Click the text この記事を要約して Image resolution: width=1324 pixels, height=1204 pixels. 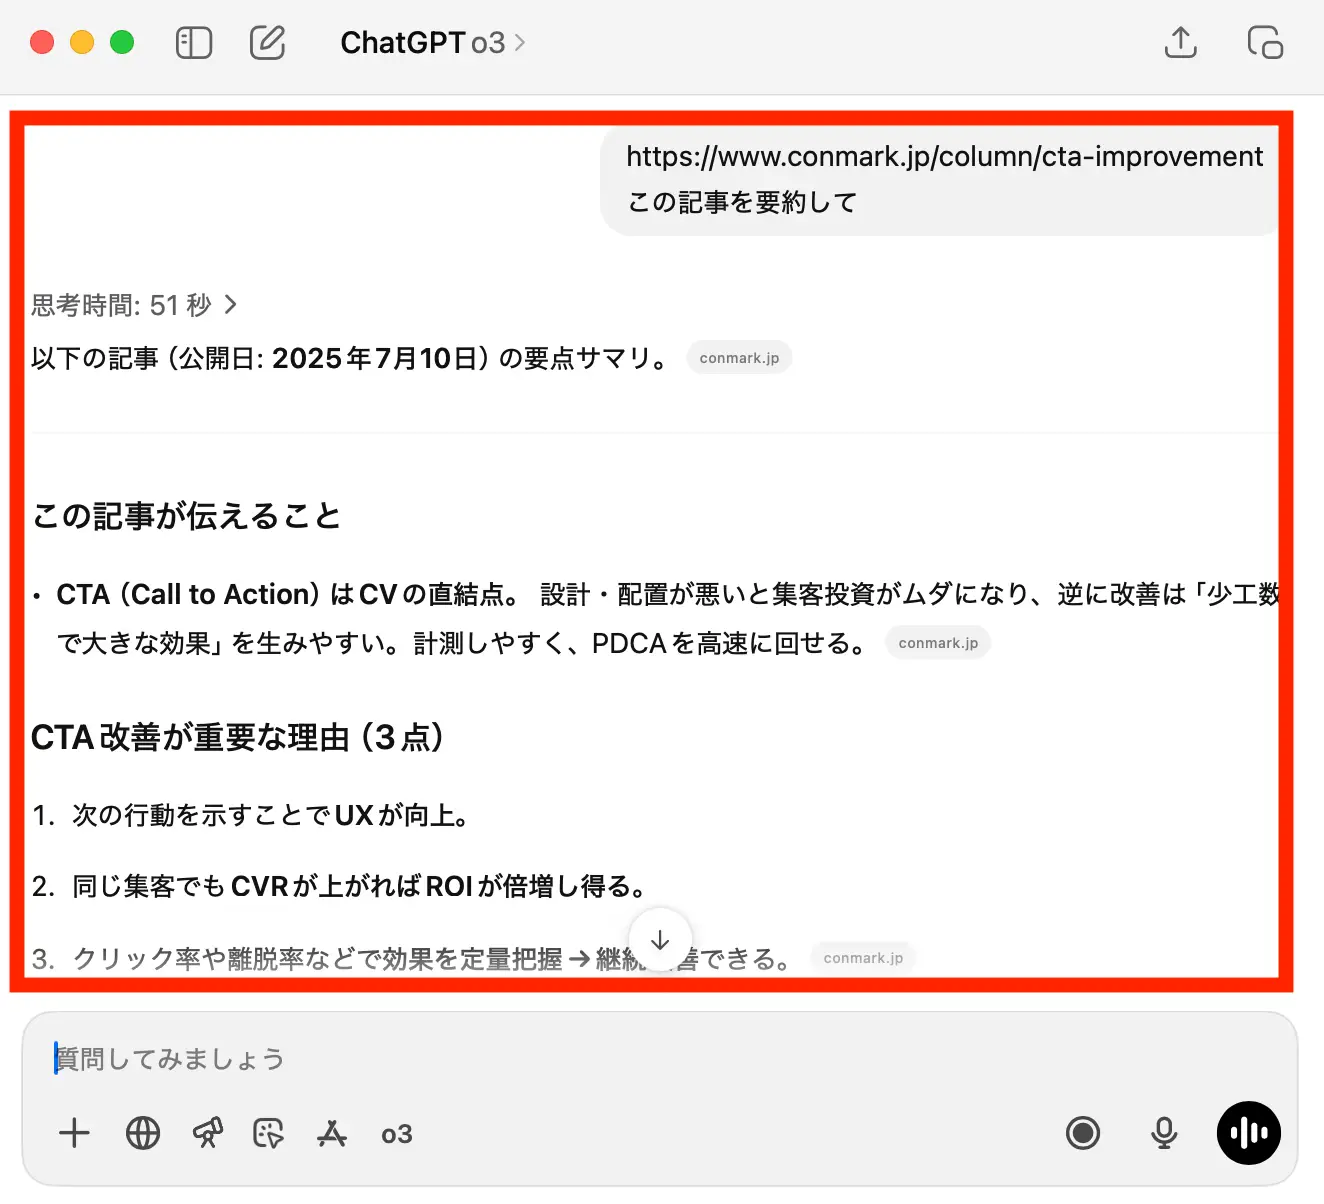point(743,203)
